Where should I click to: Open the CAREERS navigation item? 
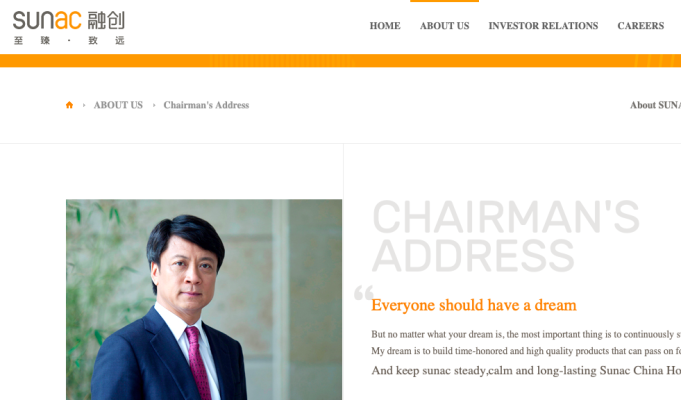641,26
